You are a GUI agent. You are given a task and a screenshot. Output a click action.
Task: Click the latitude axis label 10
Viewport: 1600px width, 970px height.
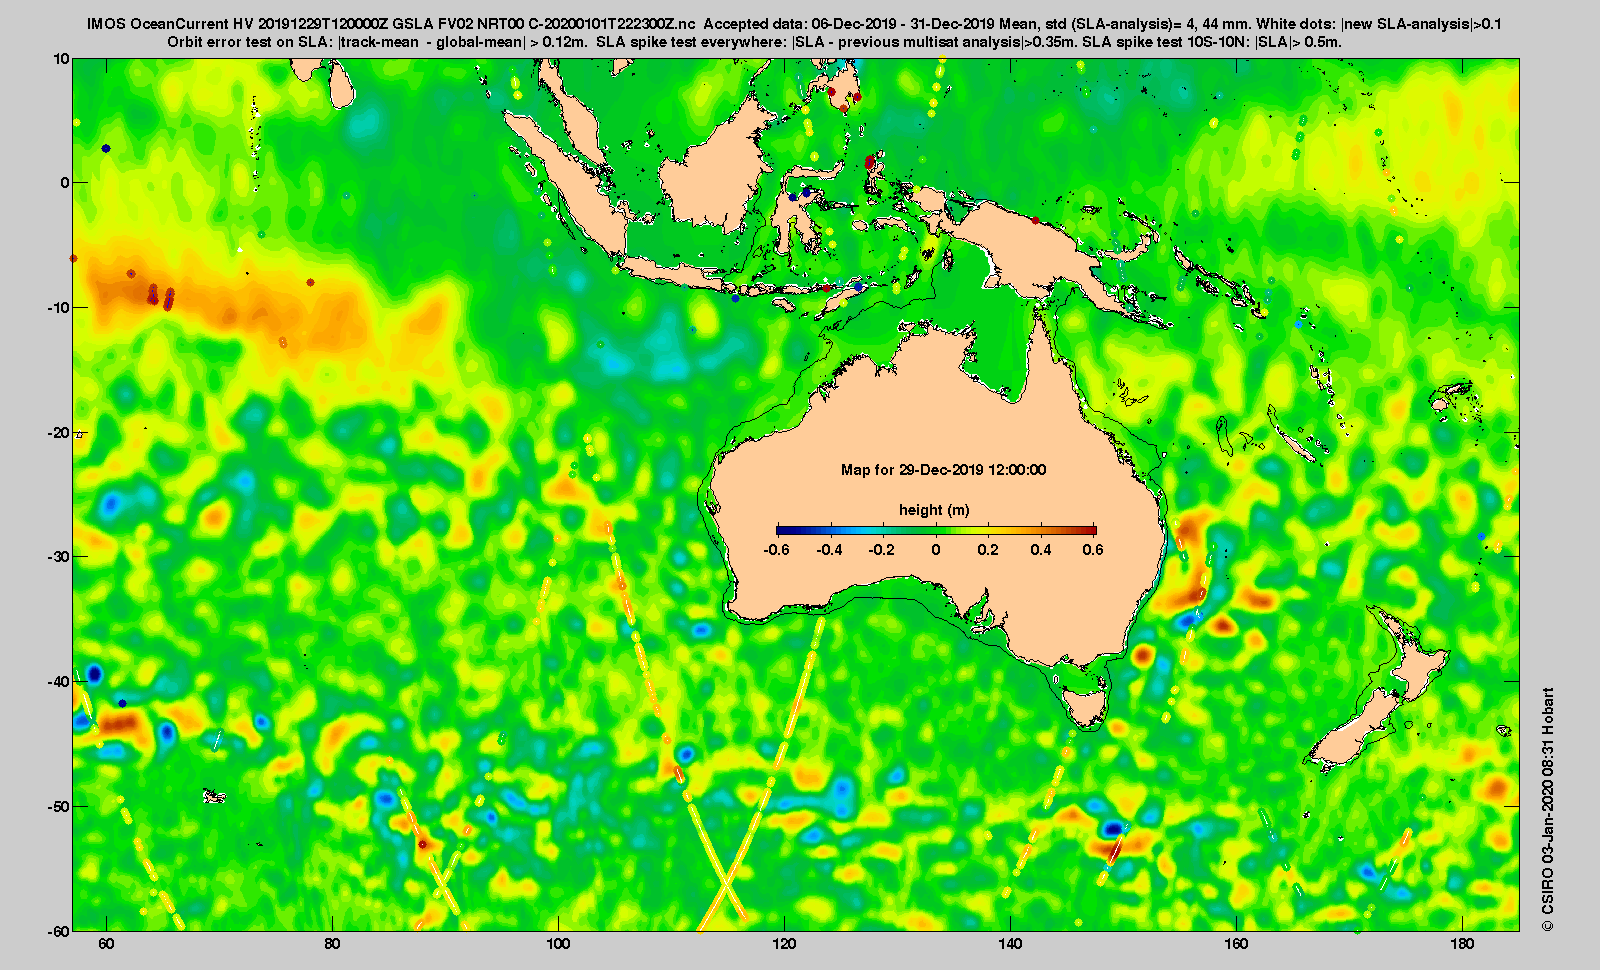point(62,59)
